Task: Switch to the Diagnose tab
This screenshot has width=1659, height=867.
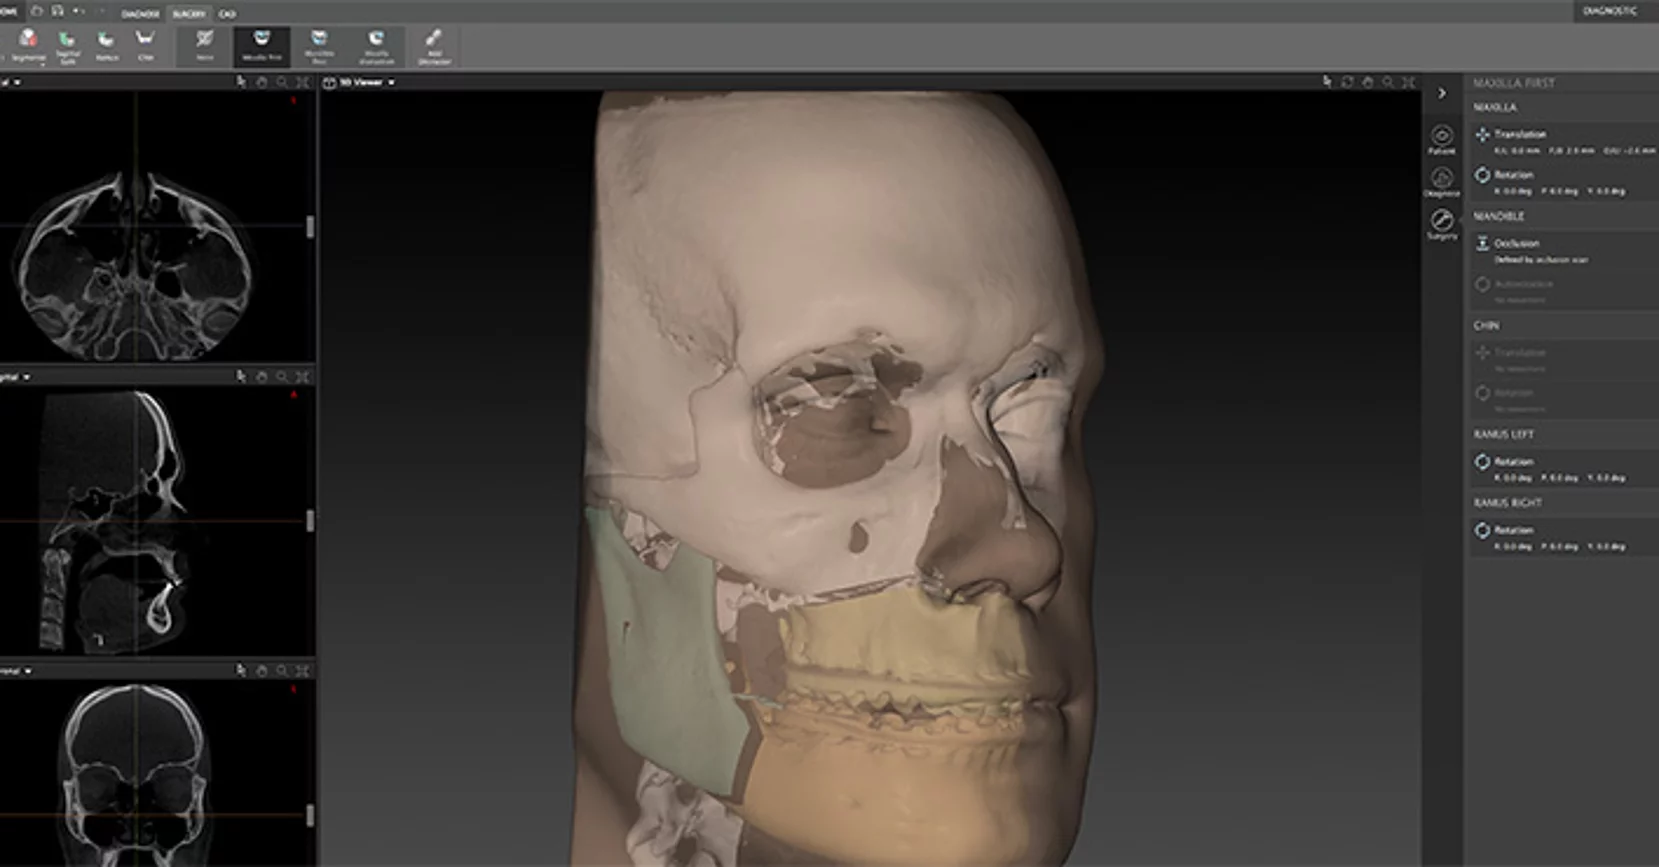Action: 140,14
